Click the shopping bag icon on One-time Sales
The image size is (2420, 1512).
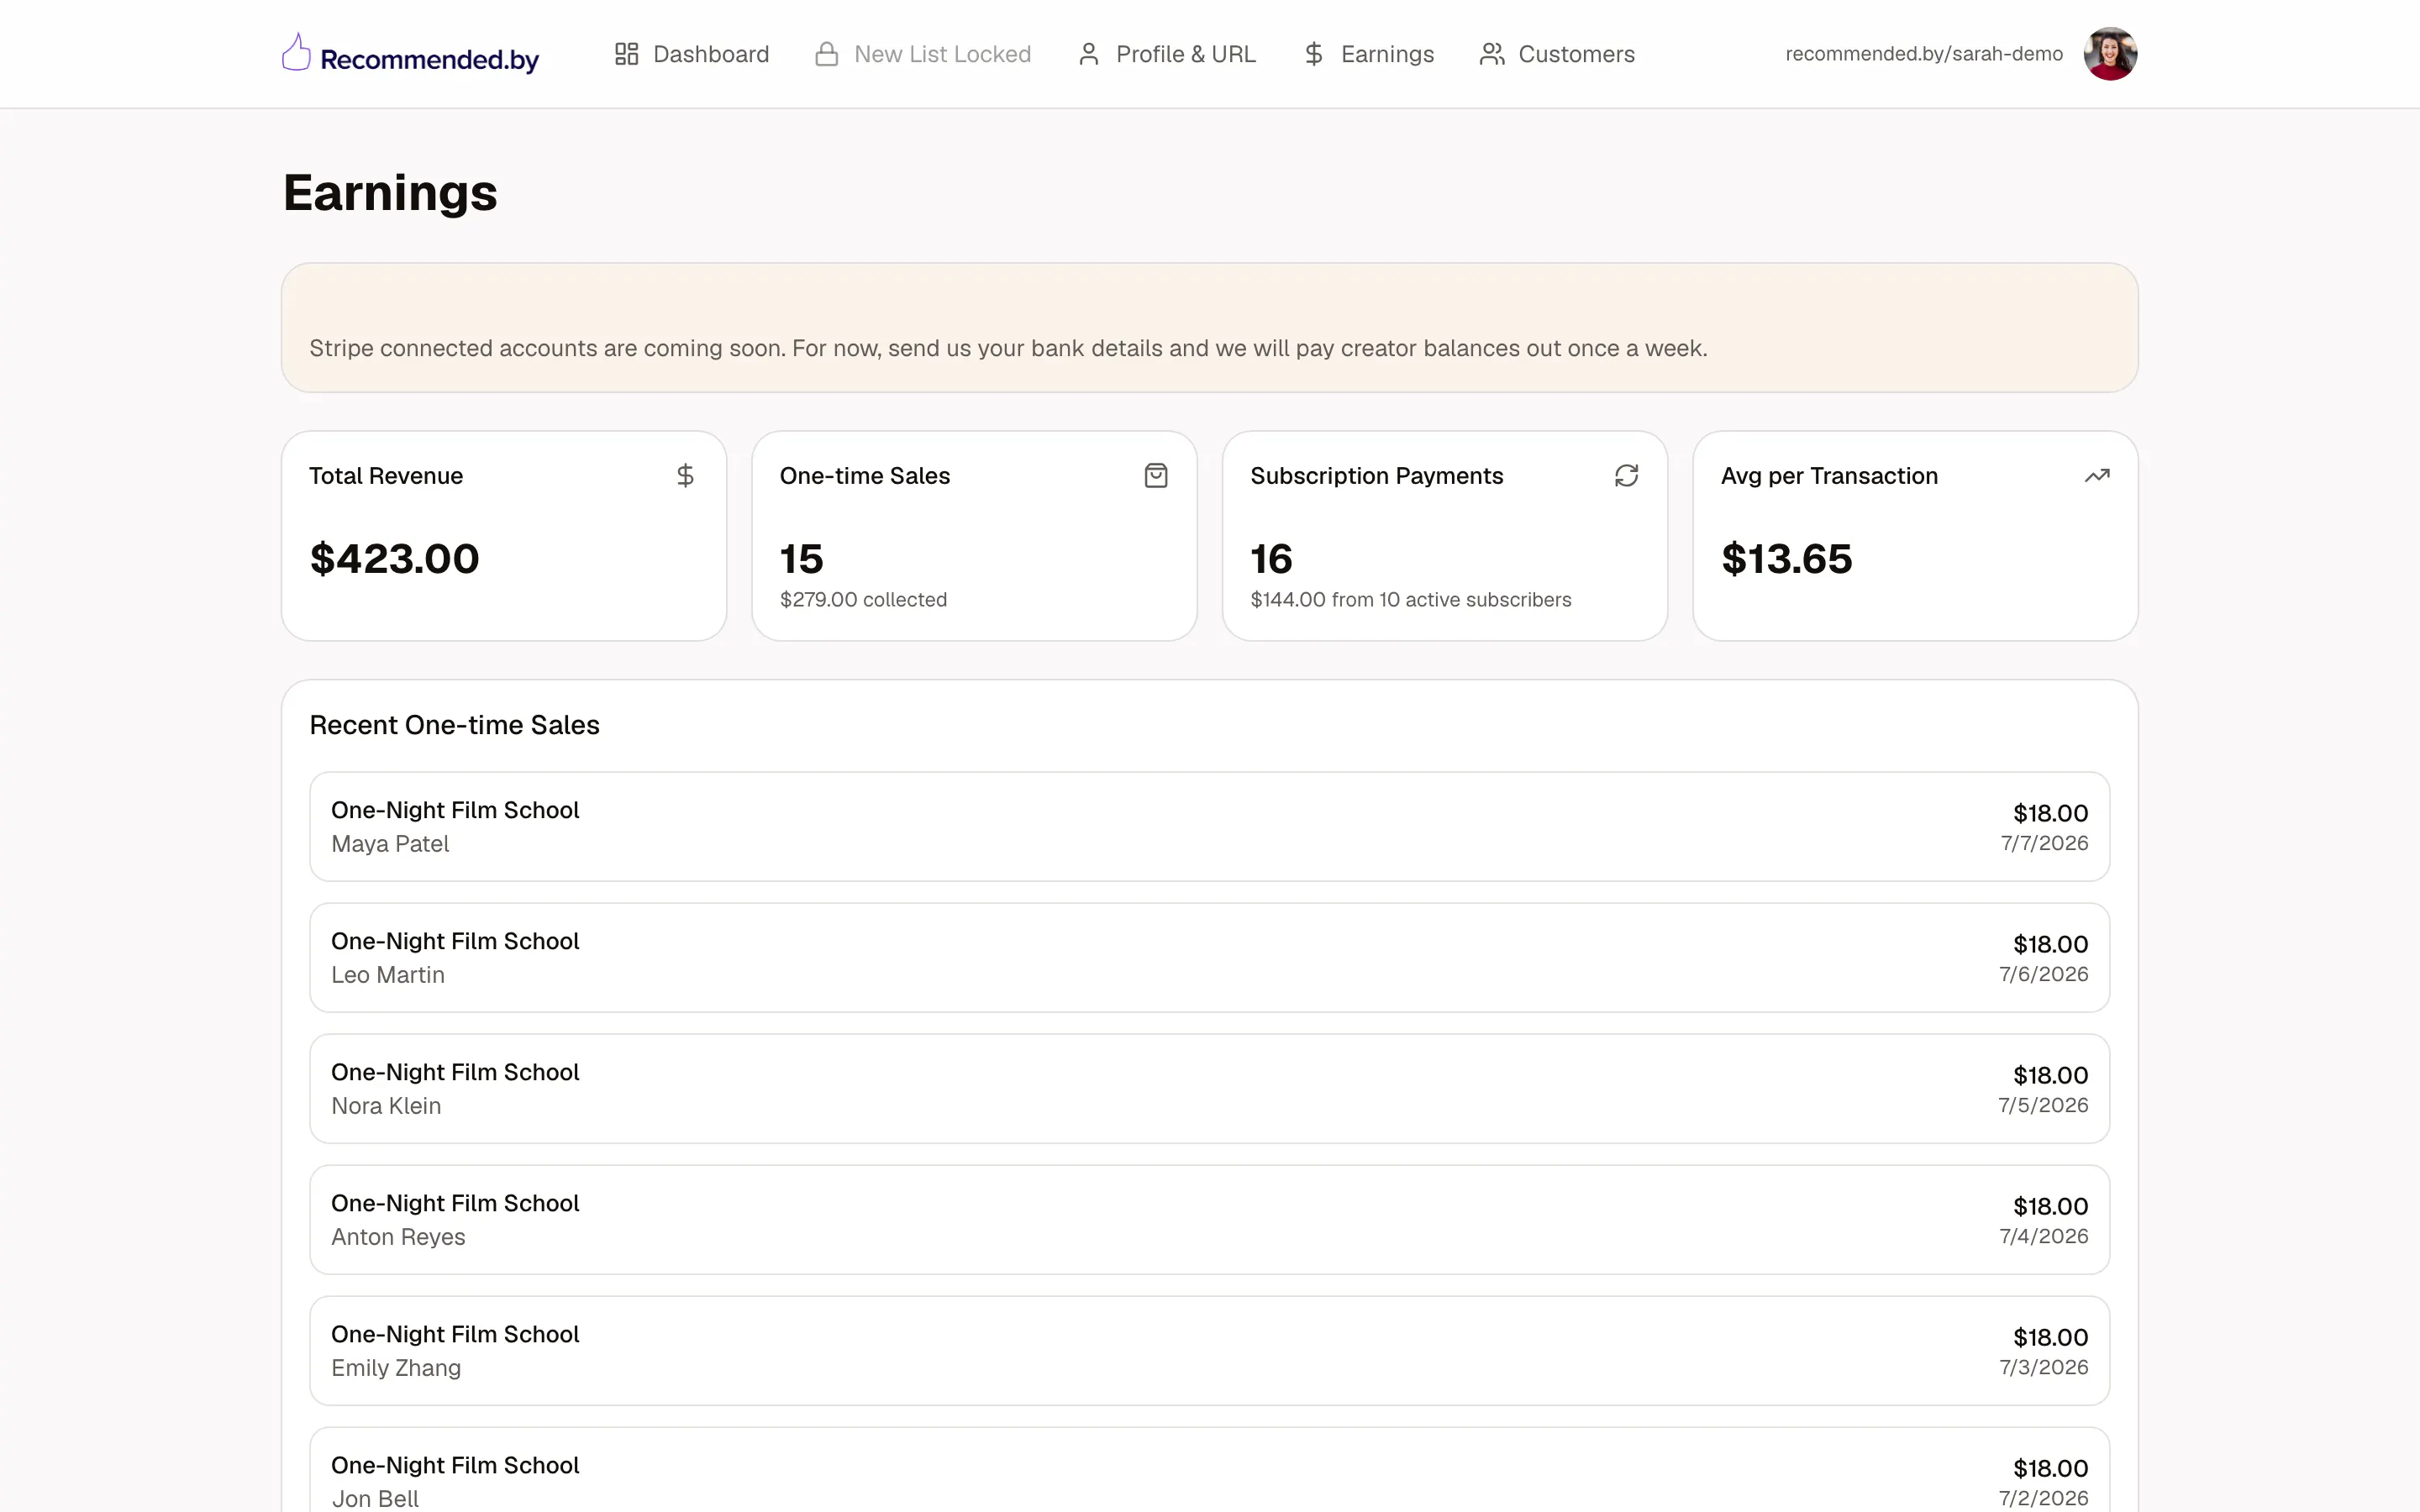pos(1156,476)
